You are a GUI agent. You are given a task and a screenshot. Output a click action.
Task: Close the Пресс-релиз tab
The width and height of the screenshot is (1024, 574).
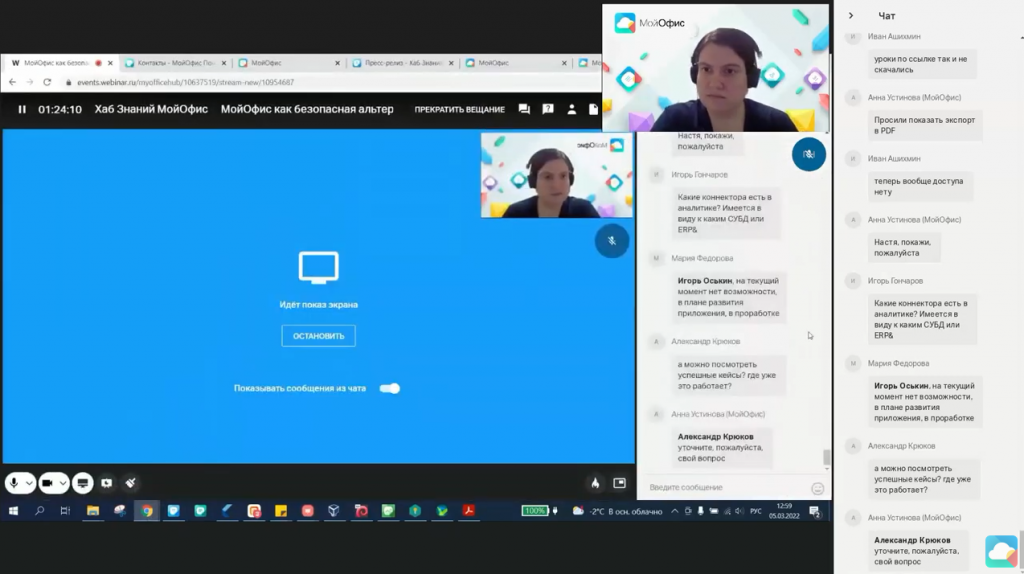(451, 63)
